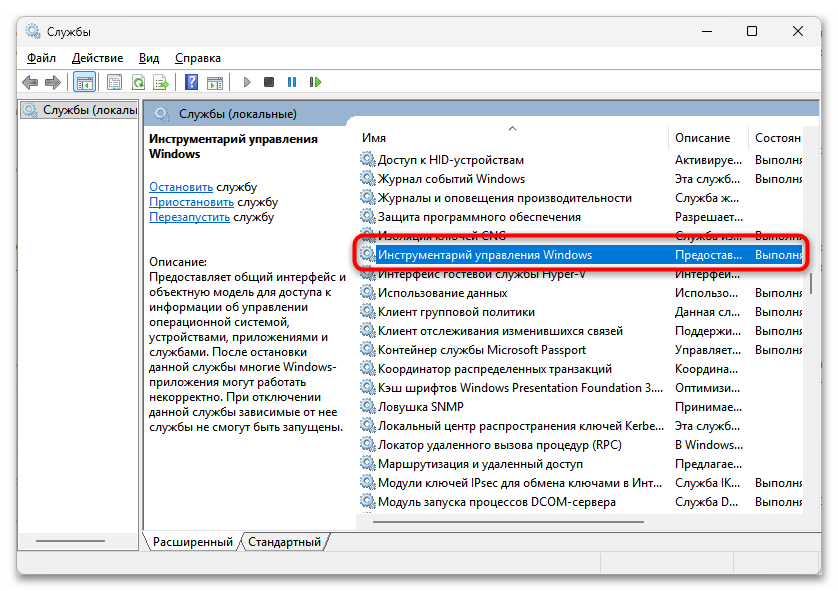
Task: Click the gear icon beside Использование данных
Action: pyautogui.click(x=368, y=292)
